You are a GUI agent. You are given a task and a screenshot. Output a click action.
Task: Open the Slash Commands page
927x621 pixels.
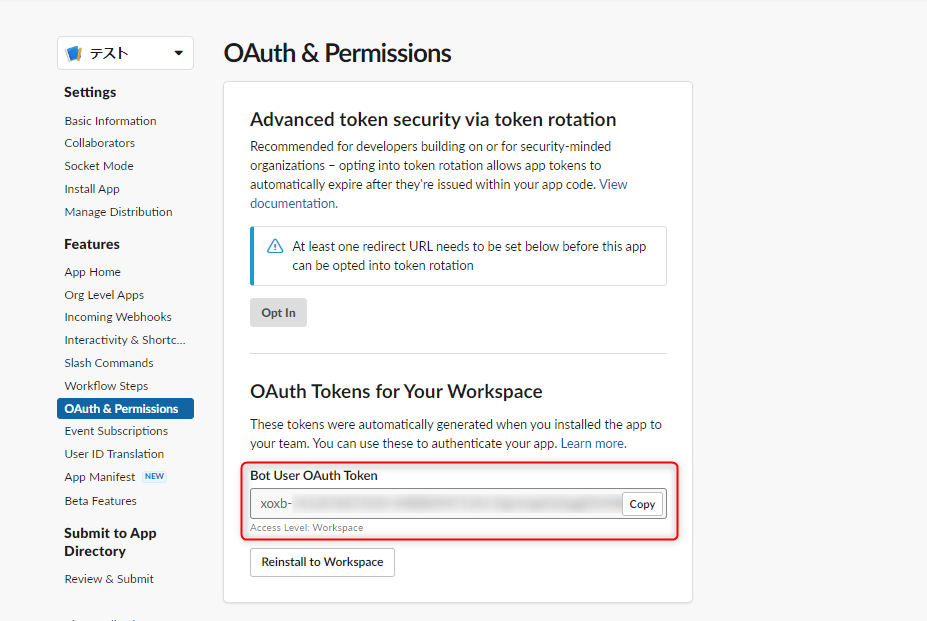108,362
